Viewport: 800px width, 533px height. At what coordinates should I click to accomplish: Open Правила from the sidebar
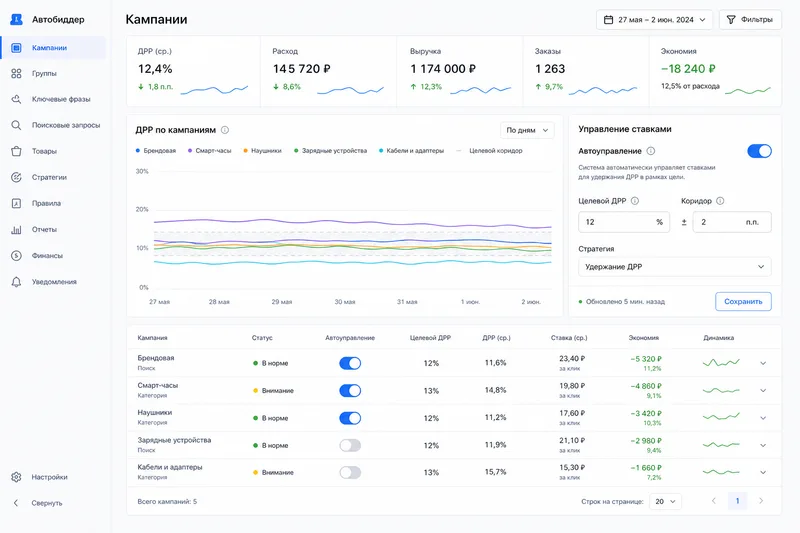coord(46,203)
